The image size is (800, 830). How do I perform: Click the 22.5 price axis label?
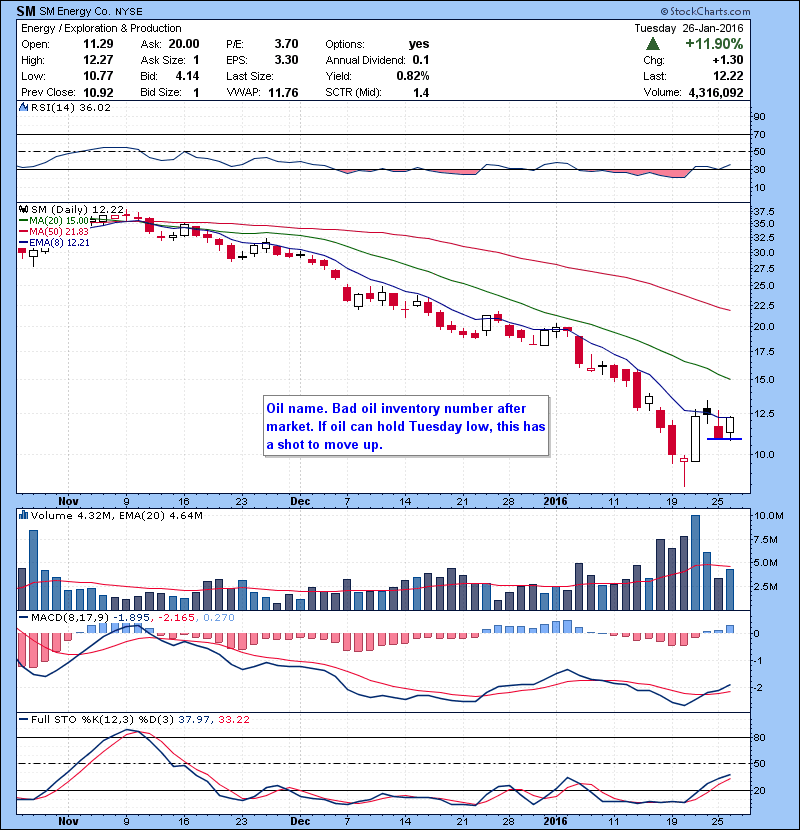pyautogui.click(x=763, y=305)
